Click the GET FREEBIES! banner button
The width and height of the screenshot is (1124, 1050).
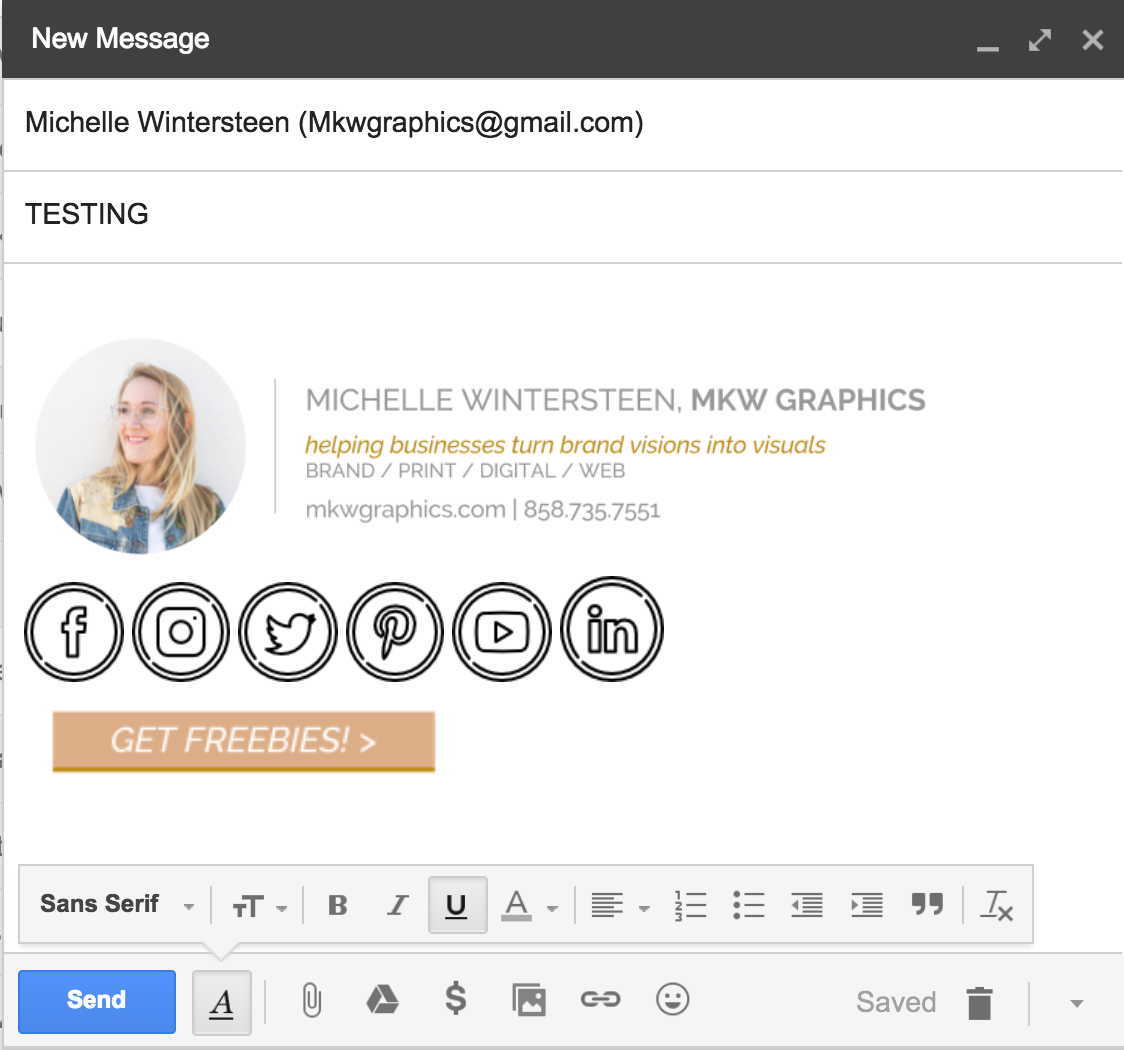coord(244,742)
